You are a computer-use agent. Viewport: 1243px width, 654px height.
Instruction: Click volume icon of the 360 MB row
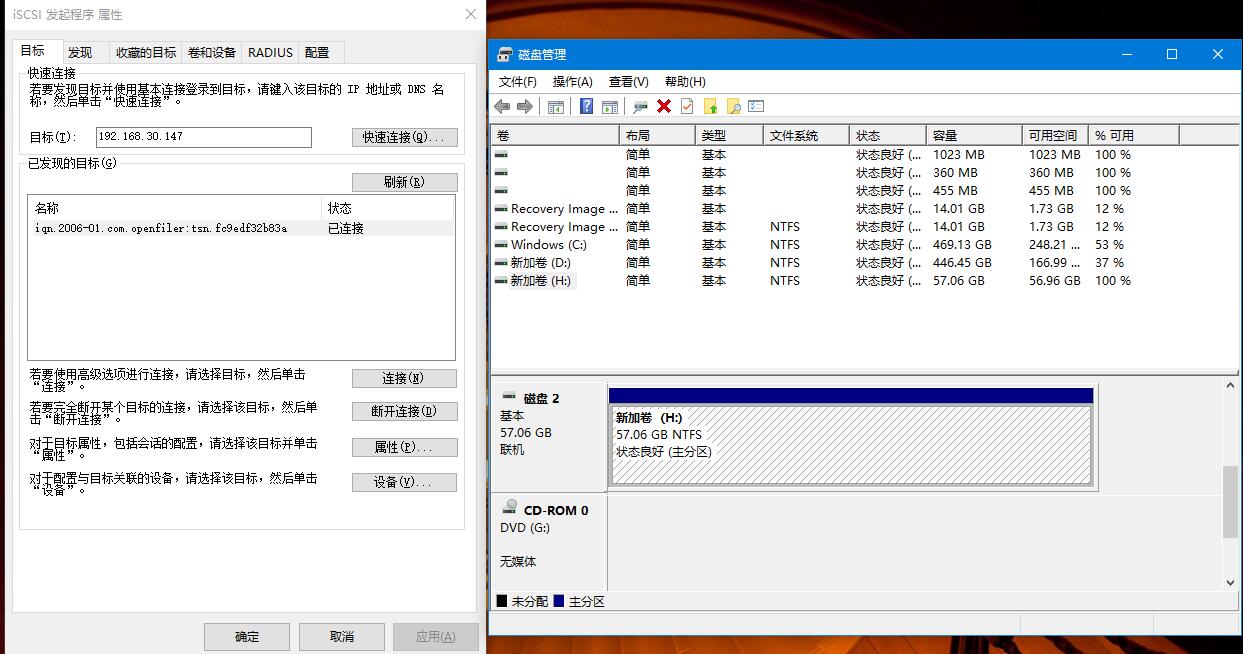pos(501,172)
